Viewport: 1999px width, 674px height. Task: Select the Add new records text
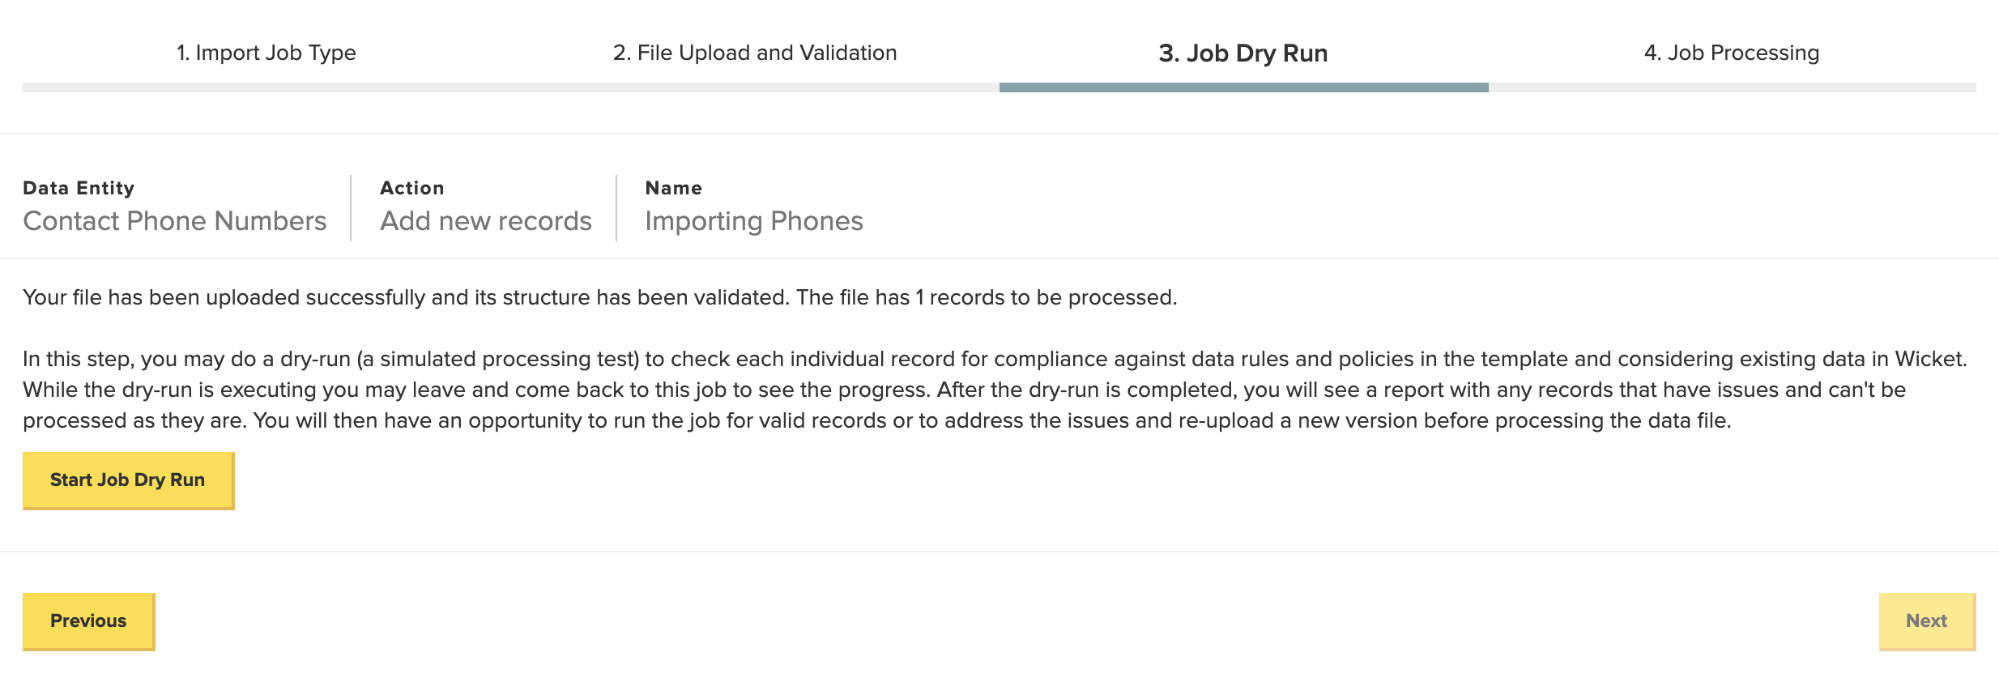tap(486, 221)
